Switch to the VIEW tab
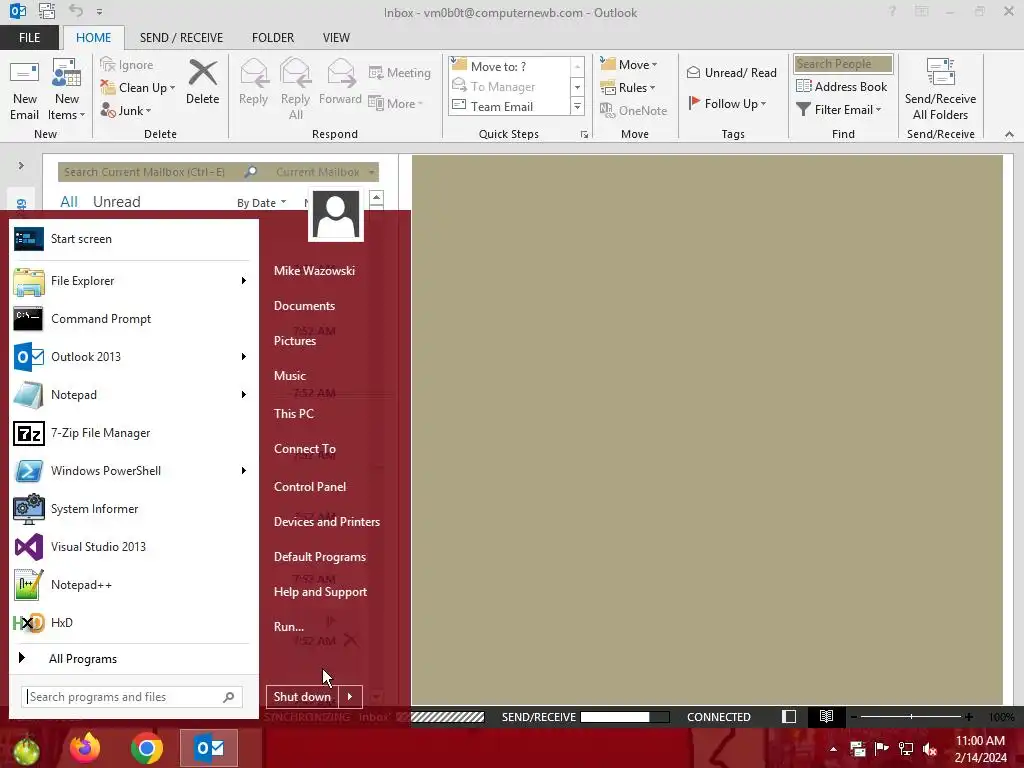The height and width of the screenshot is (768, 1024). point(336,38)
